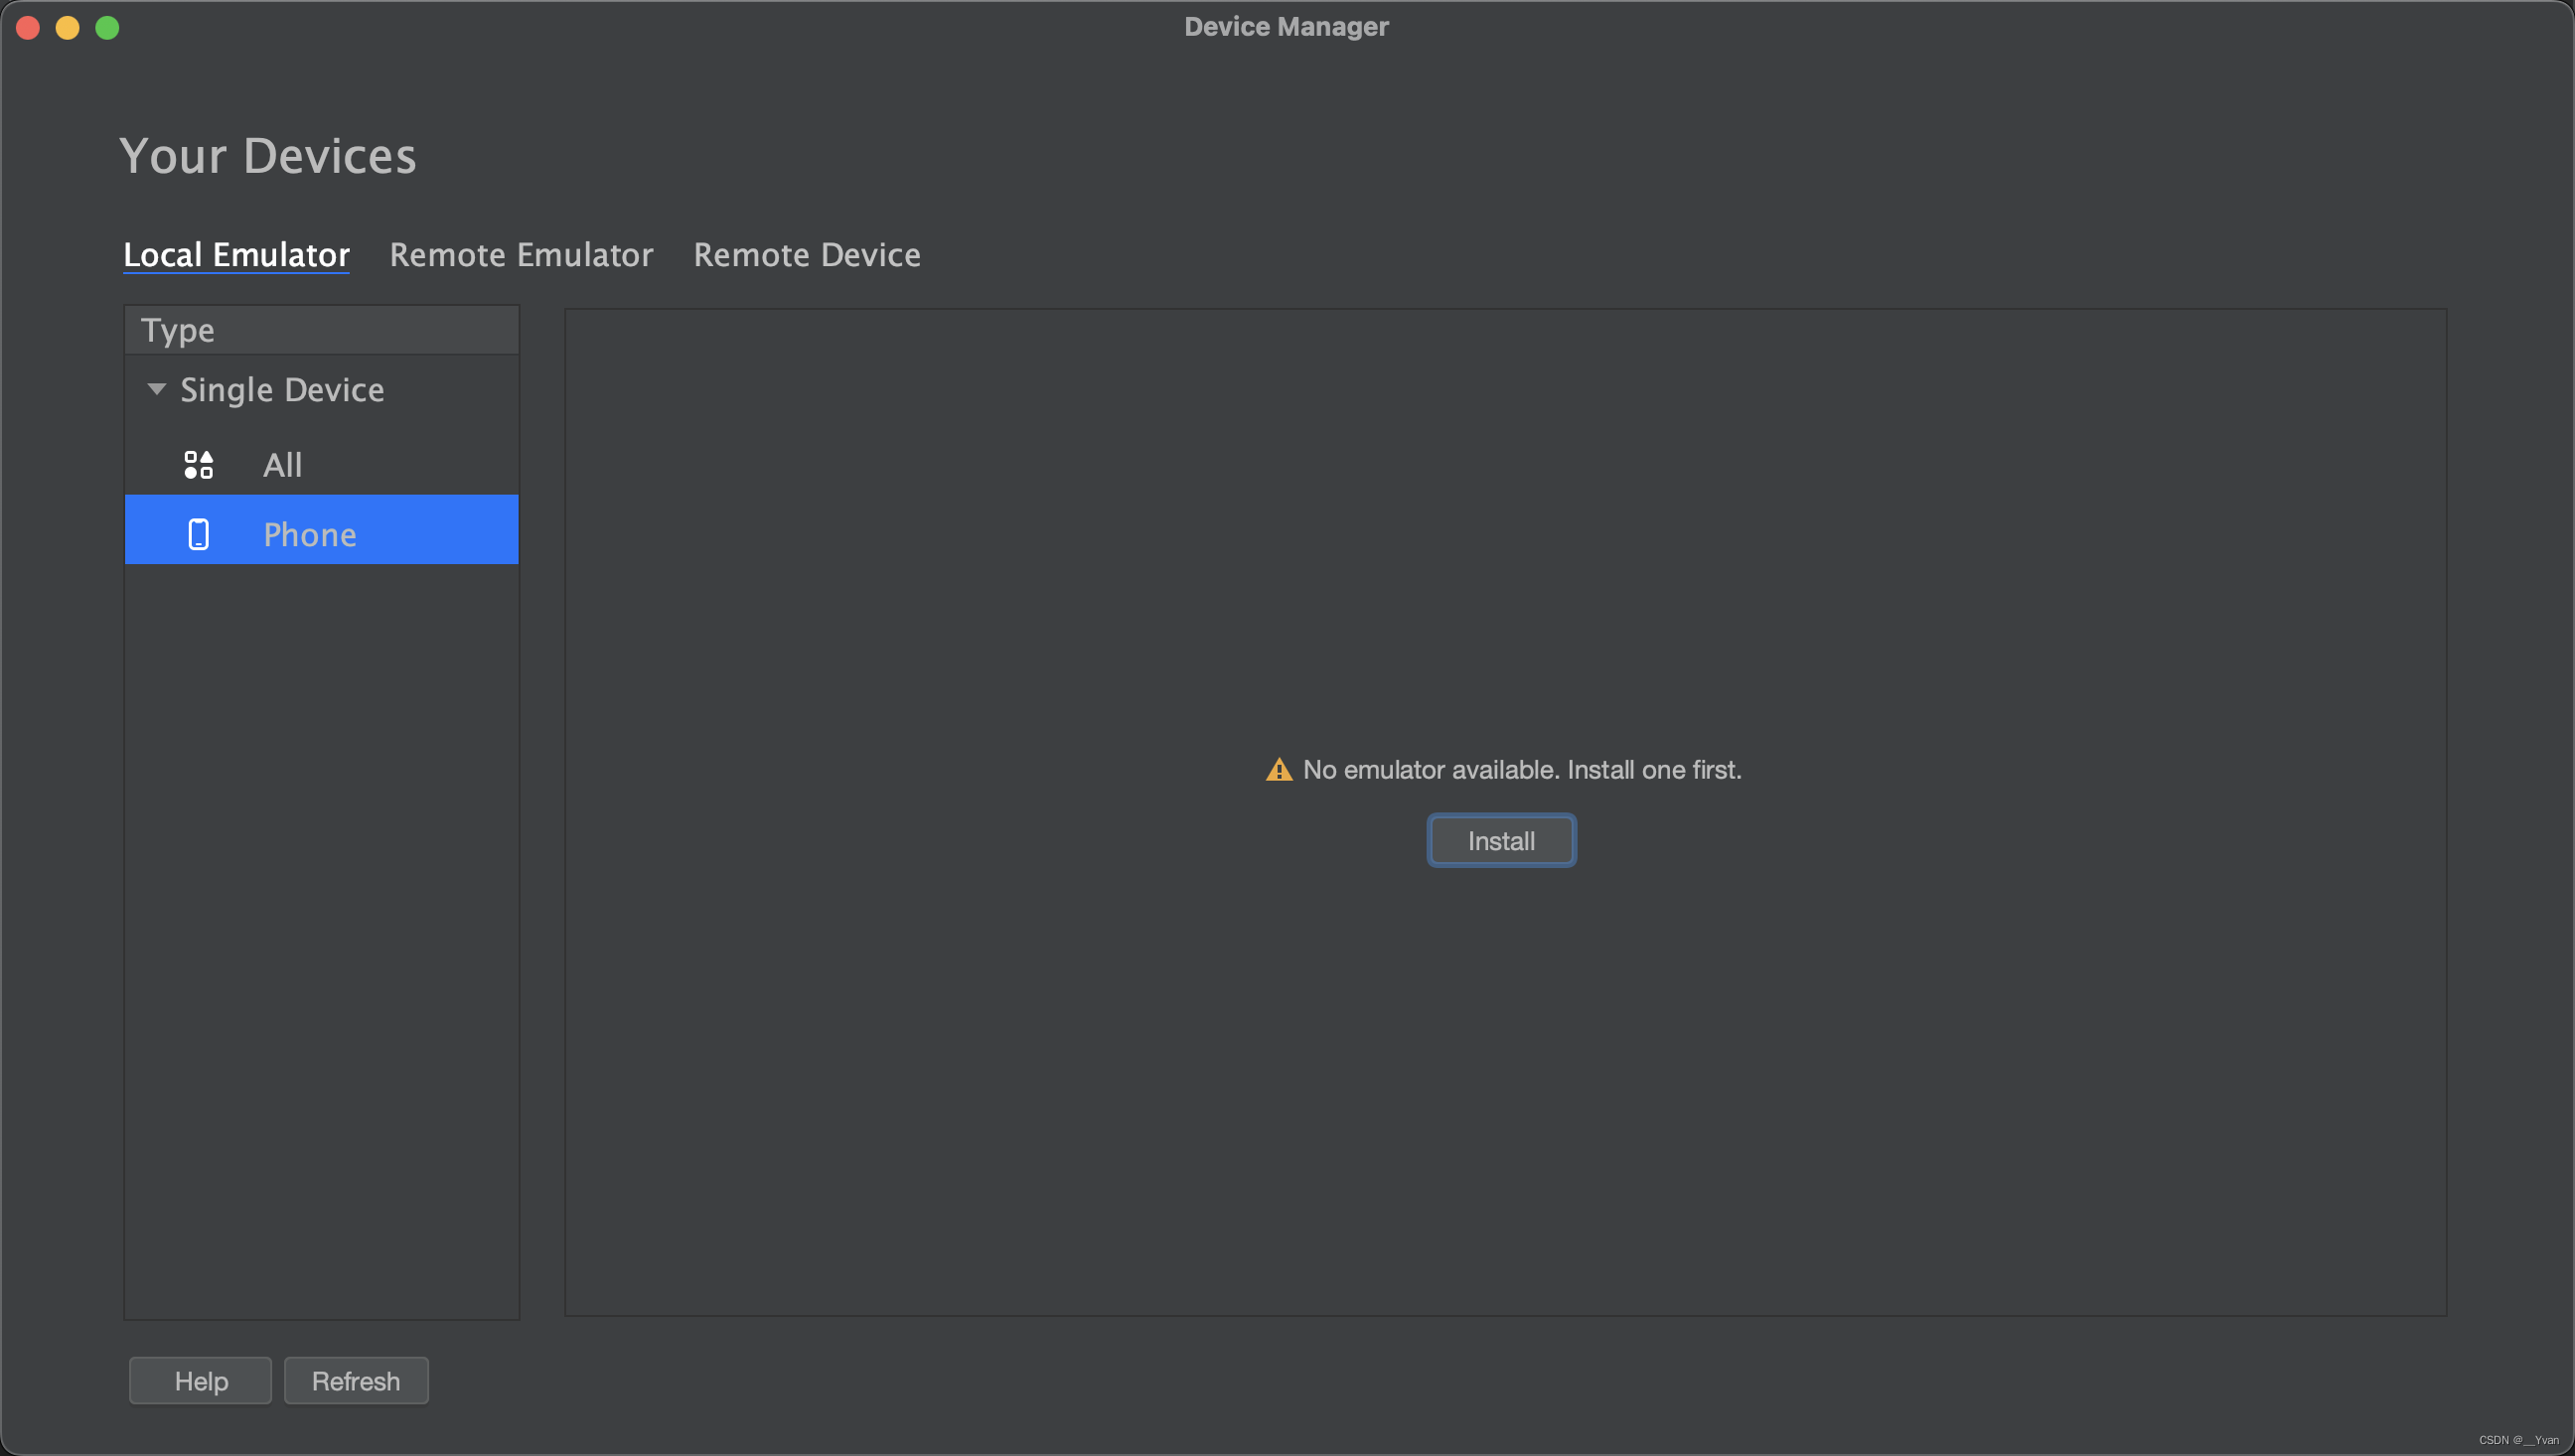Screen dimensions: 2575x1456
Task: Switch to the Local Emulator tab
Action: pyautogui.click(x=236, y=255)
